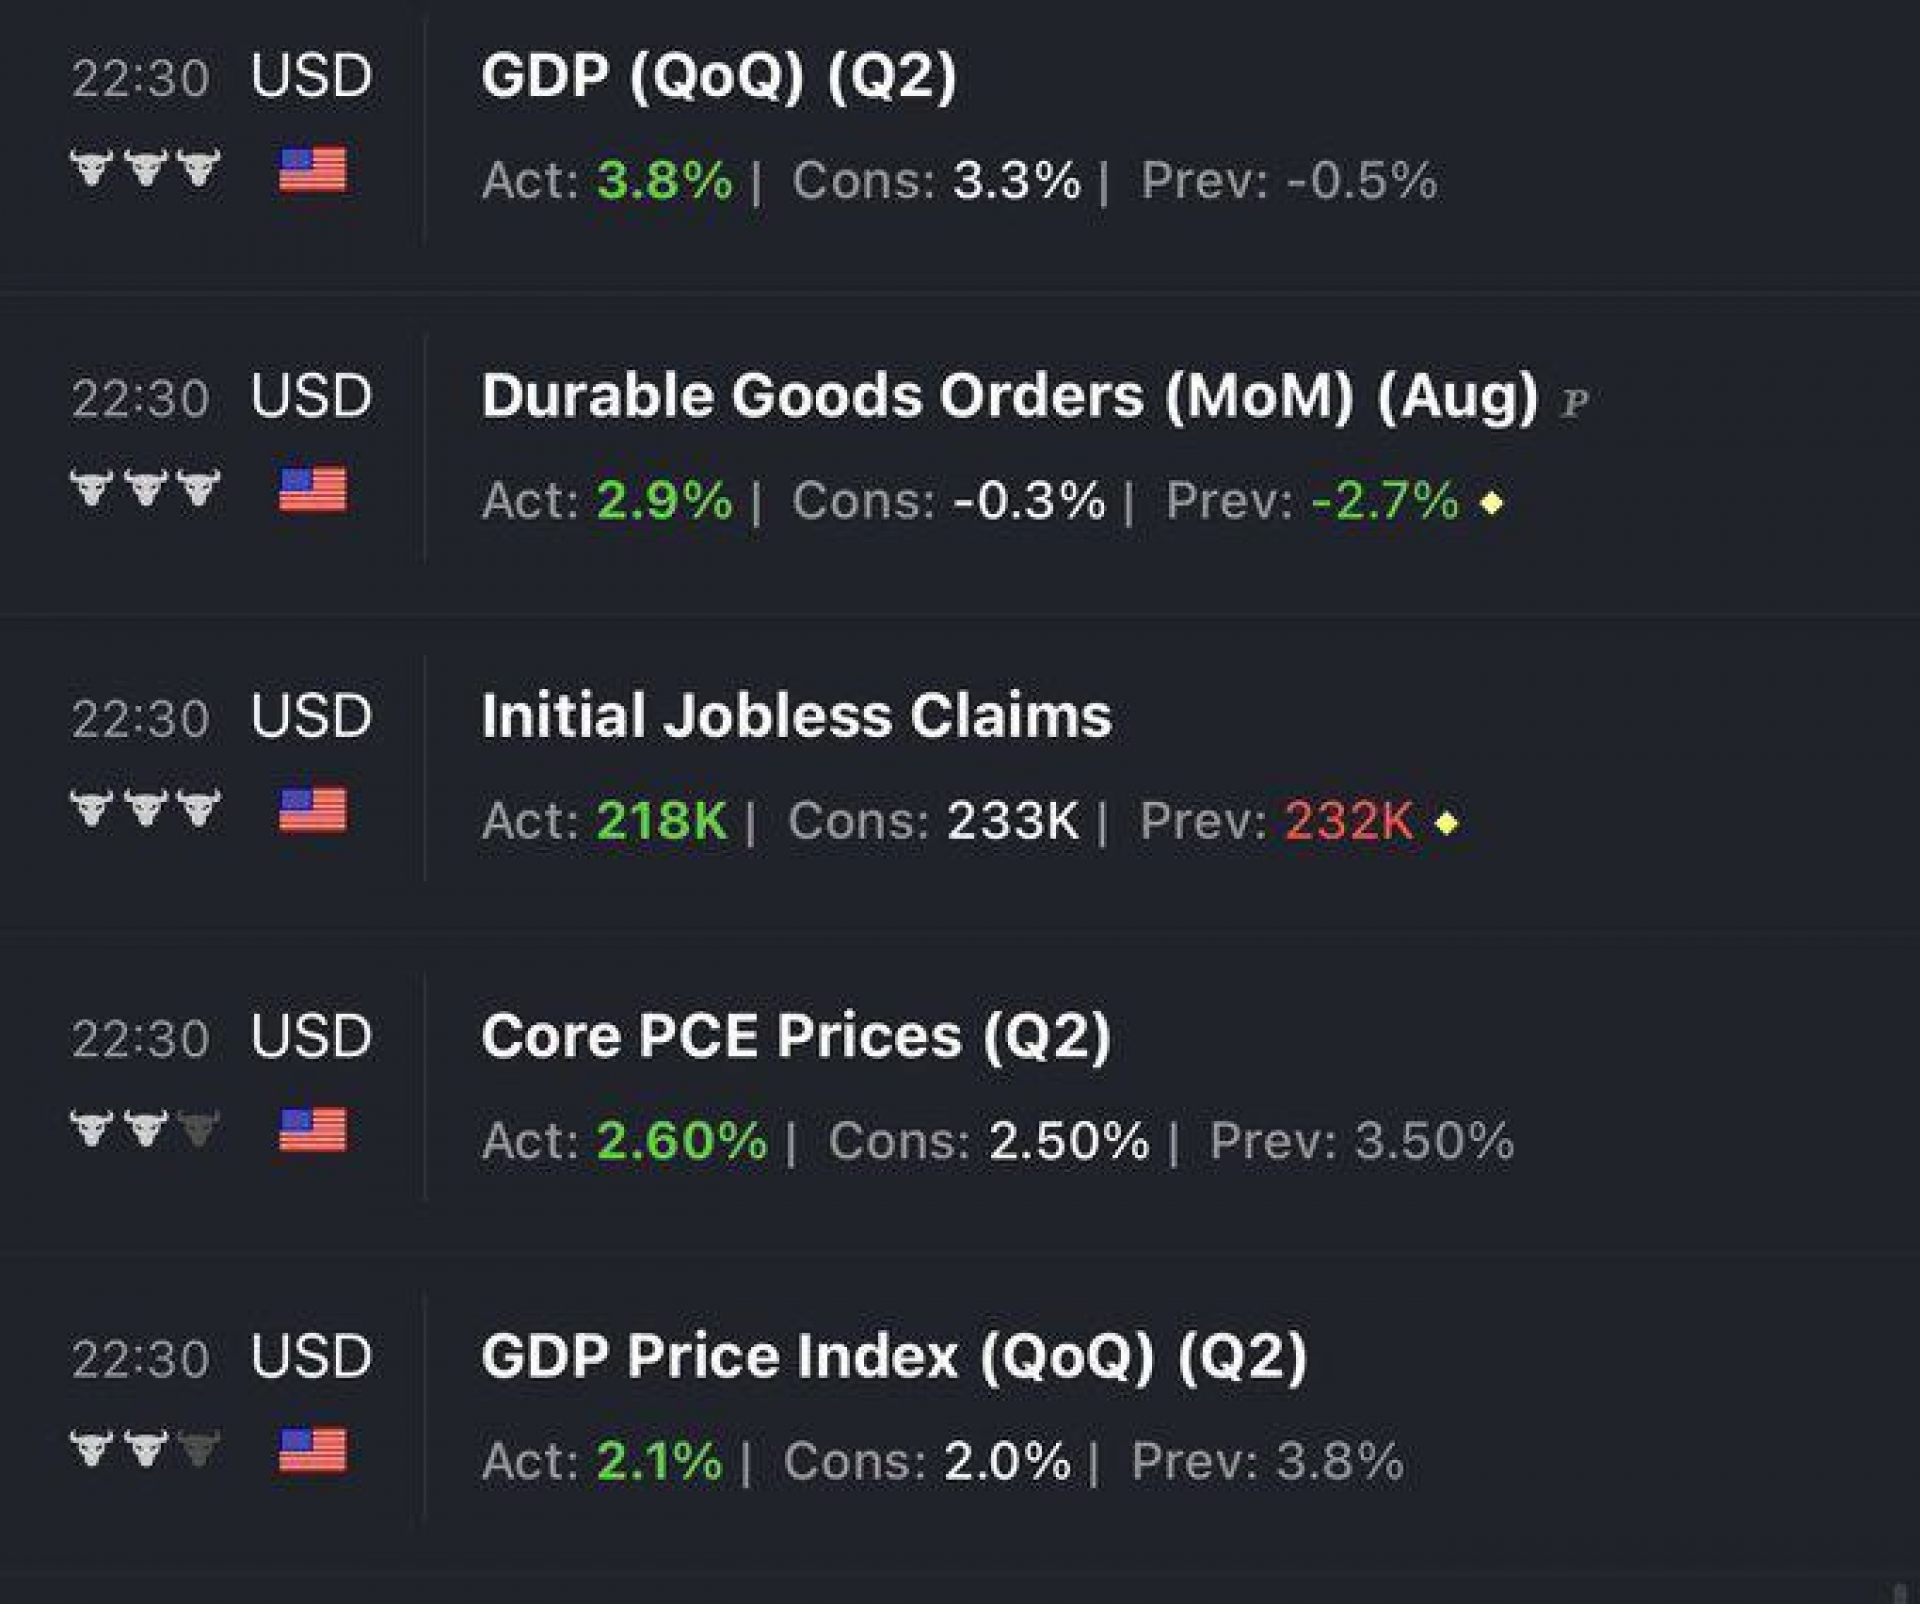Open Core PCE Prices (Q2) event
This screenshot has height=1604, width=1920.
[796, 1036]
